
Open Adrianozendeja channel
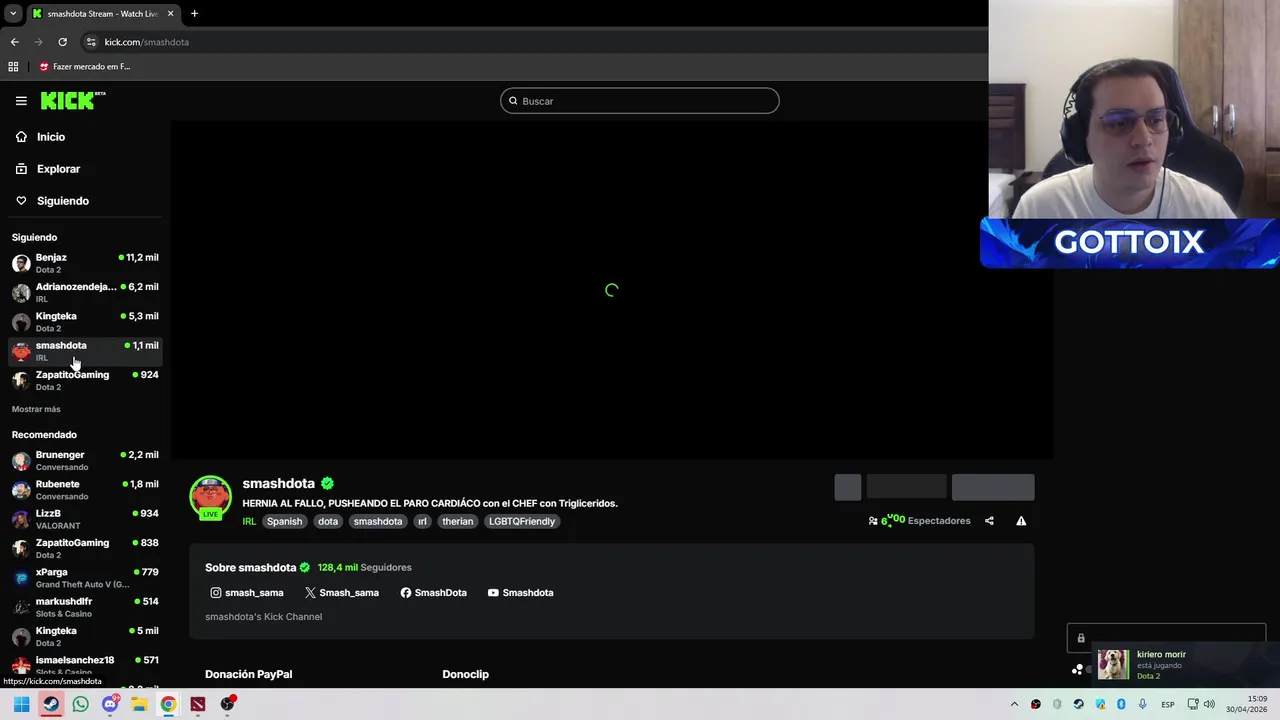tap(85, 292)
